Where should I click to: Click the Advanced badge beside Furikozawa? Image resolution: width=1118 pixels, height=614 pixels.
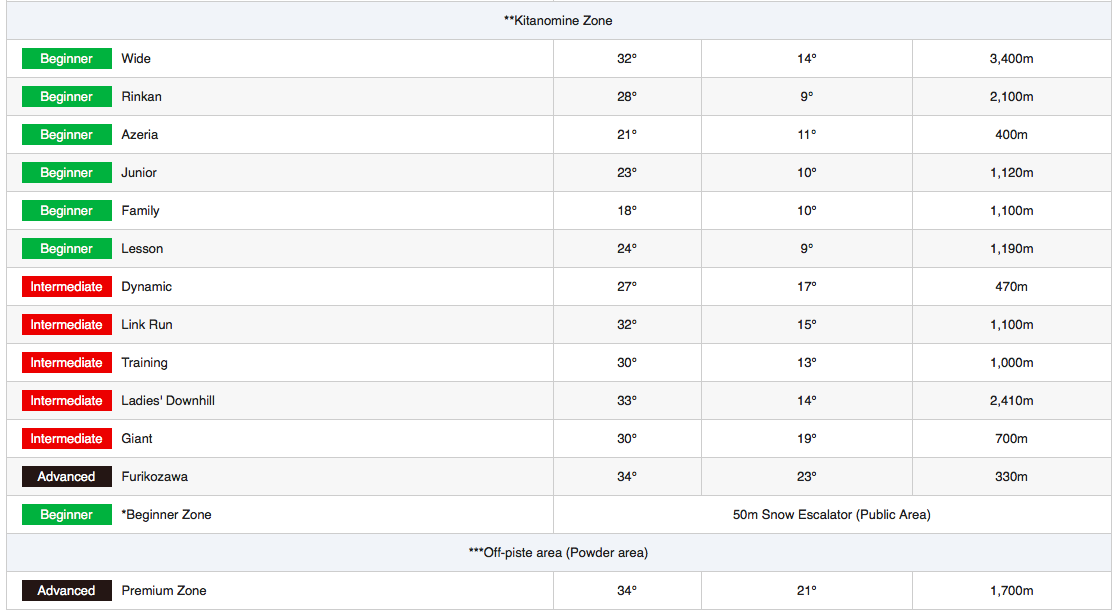tap(66, 477)
